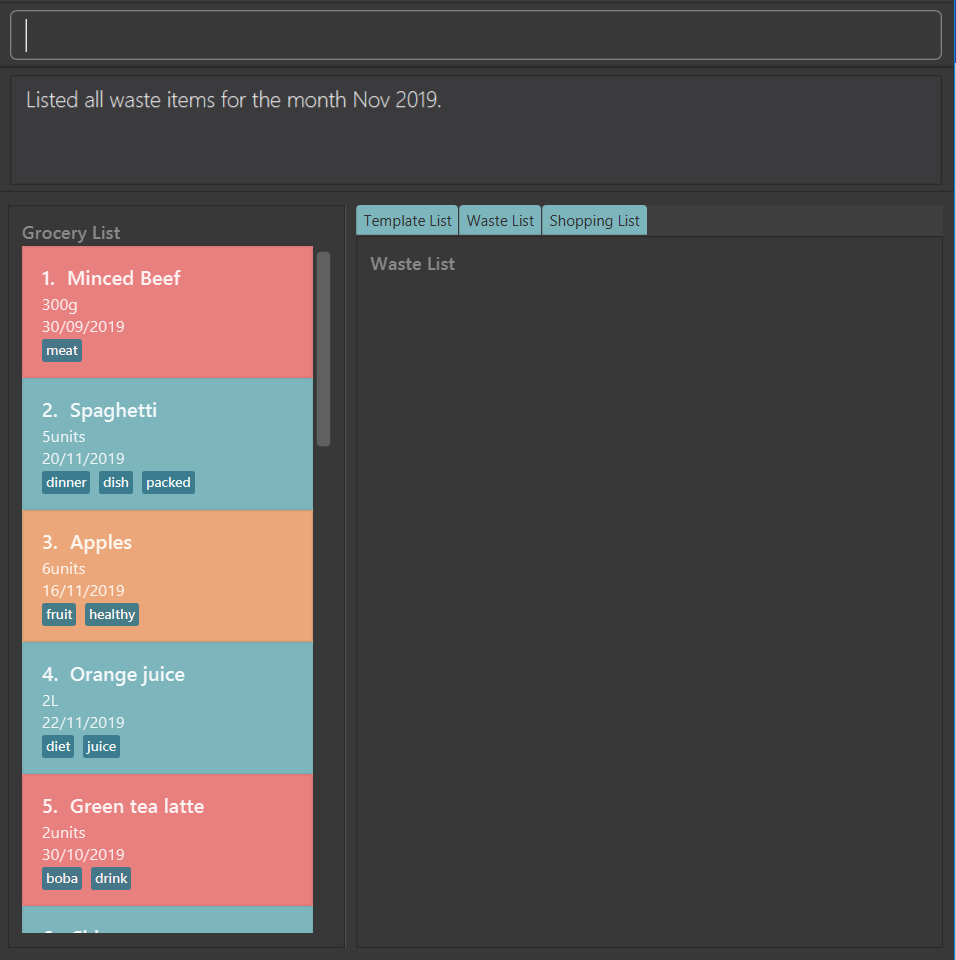This screenshot has height=960, width=956.
Task: Select the Orange juice grocery item
Action: pos(167,708)
